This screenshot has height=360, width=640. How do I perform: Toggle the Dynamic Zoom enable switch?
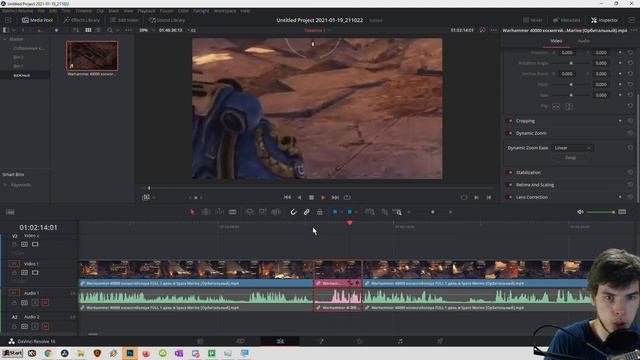(509, 133)
